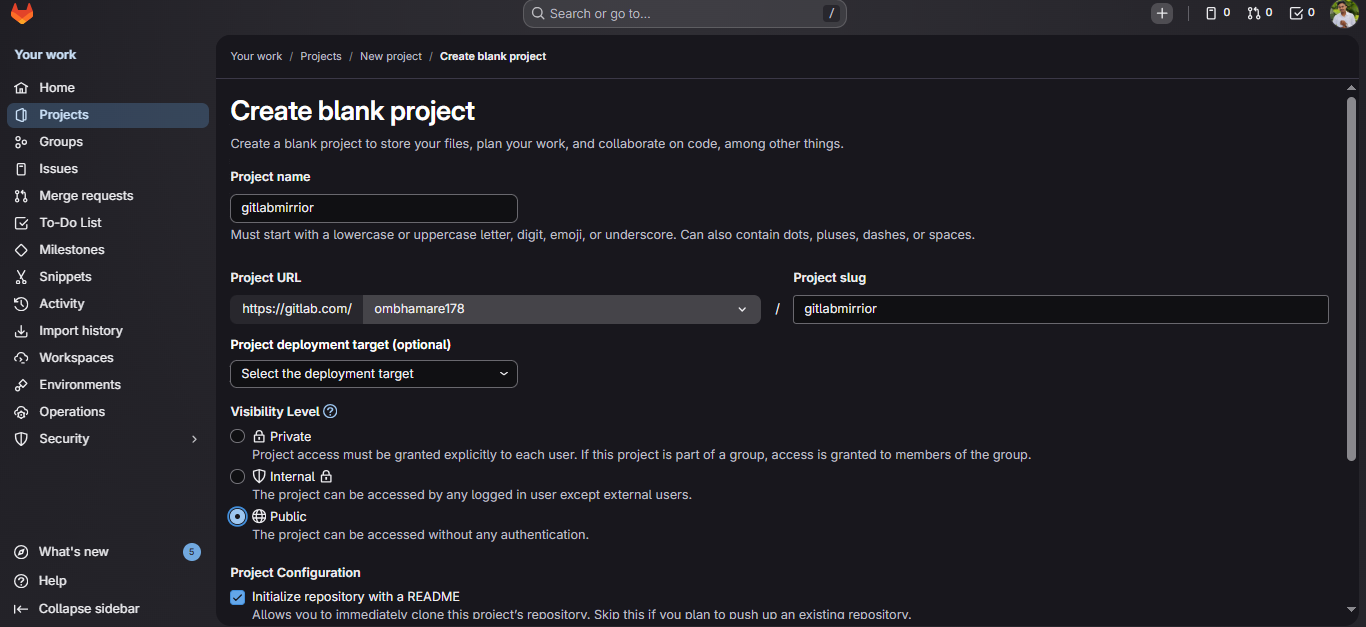Open the create new plus icon
The height and width of the screenshot is (627, 1366).
coord(1161,13)
